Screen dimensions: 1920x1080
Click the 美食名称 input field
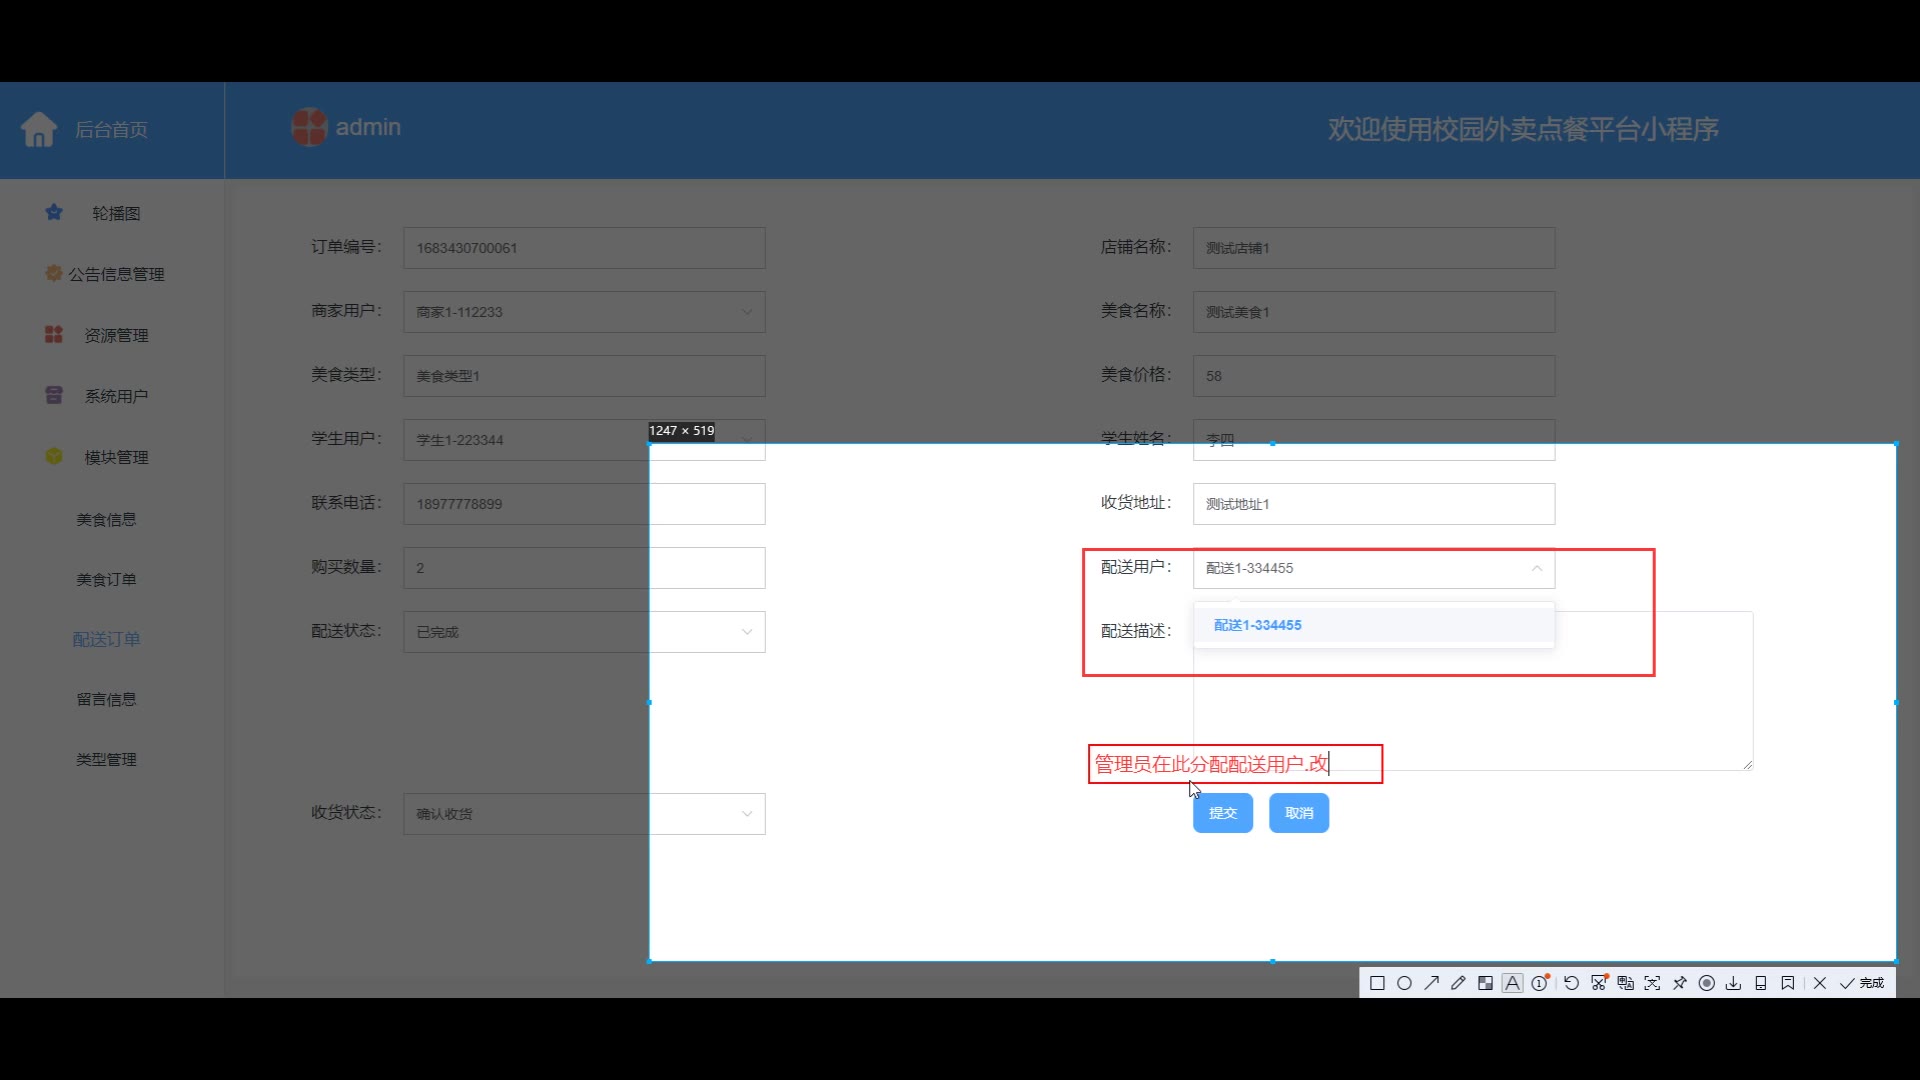[x=1374, y=312]
